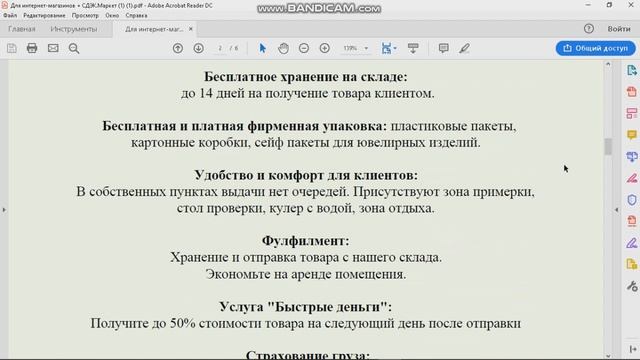Image resolution: width=640 pixels, height=360 pixels.
Task: Switch to the Инструменты tab
Action: coord(74,29)
